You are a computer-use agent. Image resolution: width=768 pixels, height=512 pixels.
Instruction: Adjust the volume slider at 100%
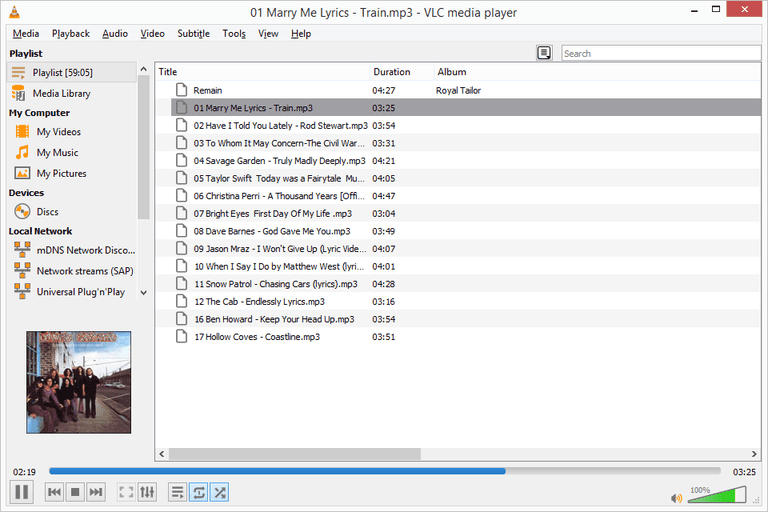717,494
